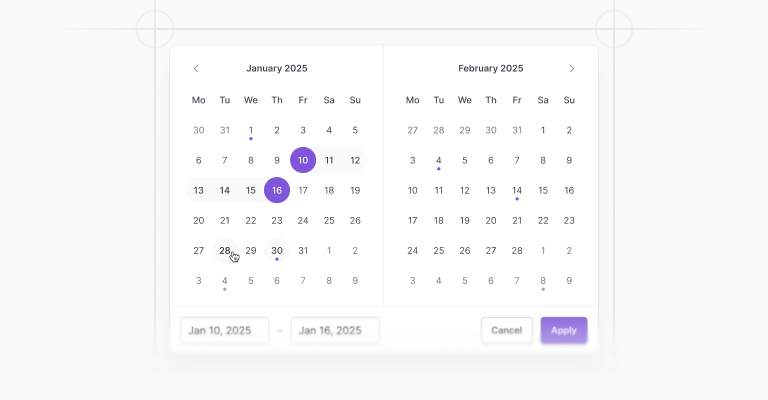
Task: Select January 10, the range start
Action: [x=303, y=160]
